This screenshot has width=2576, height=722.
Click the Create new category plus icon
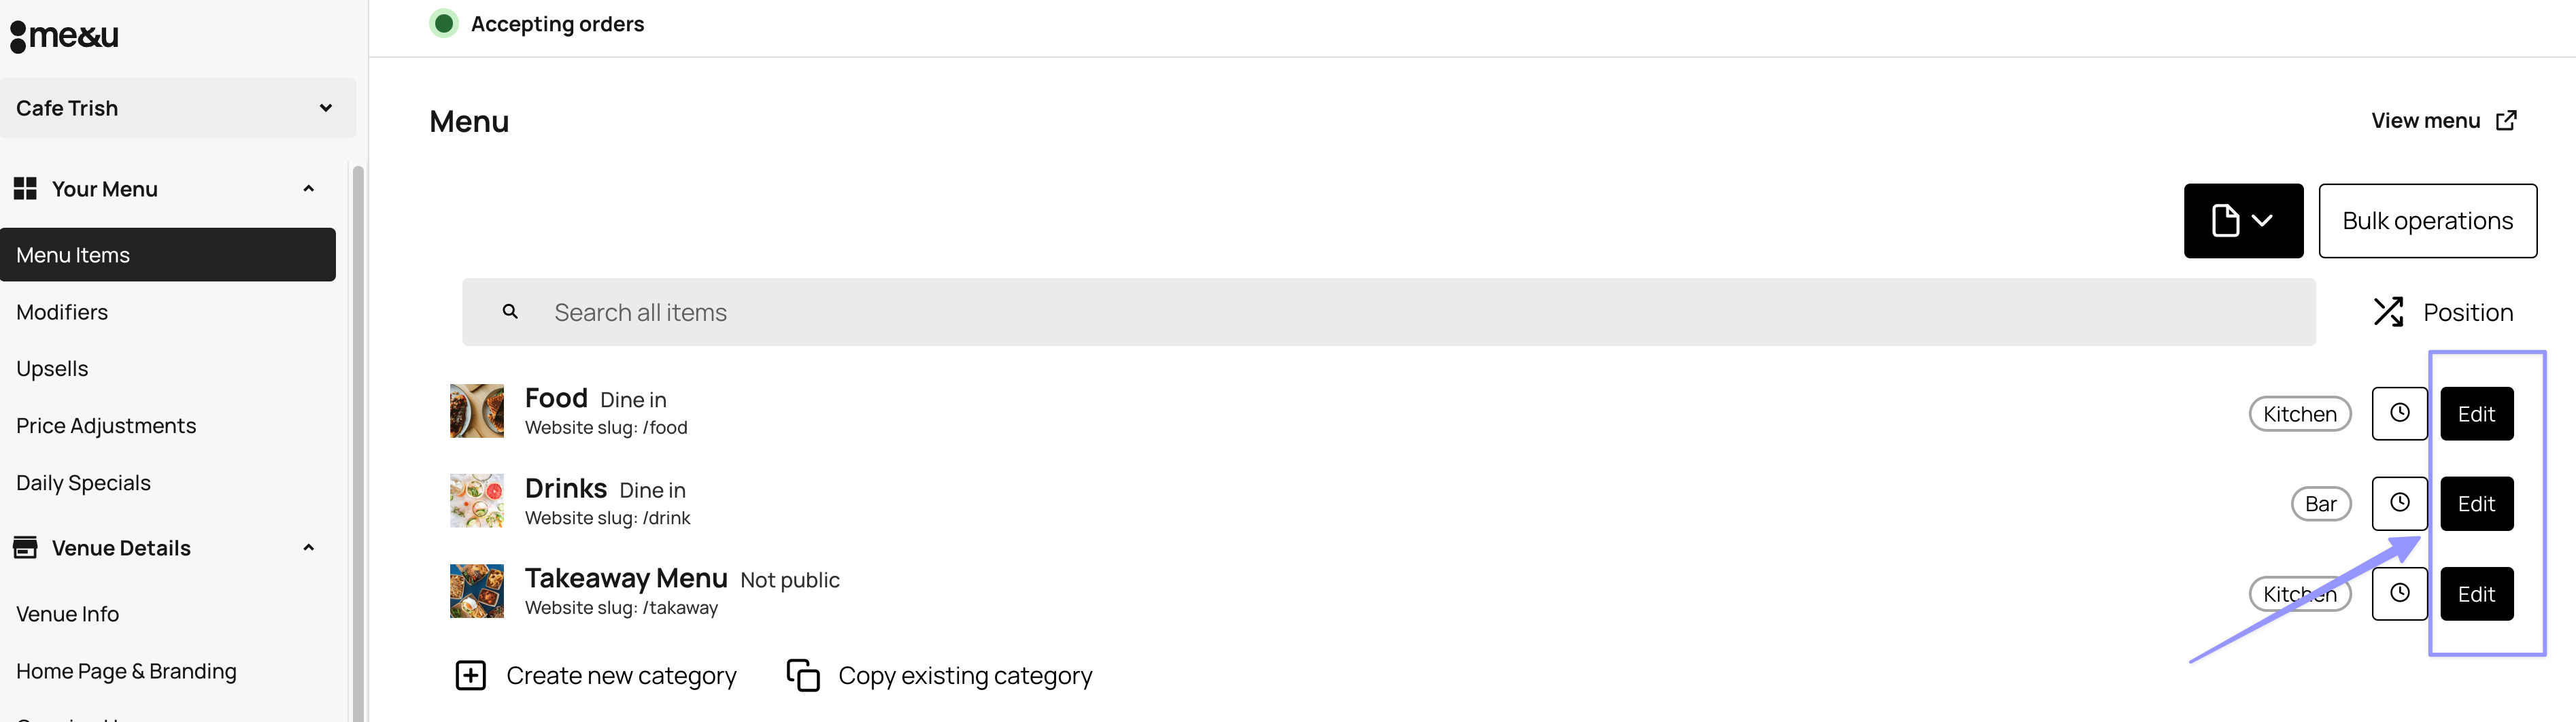coord(470,675)
